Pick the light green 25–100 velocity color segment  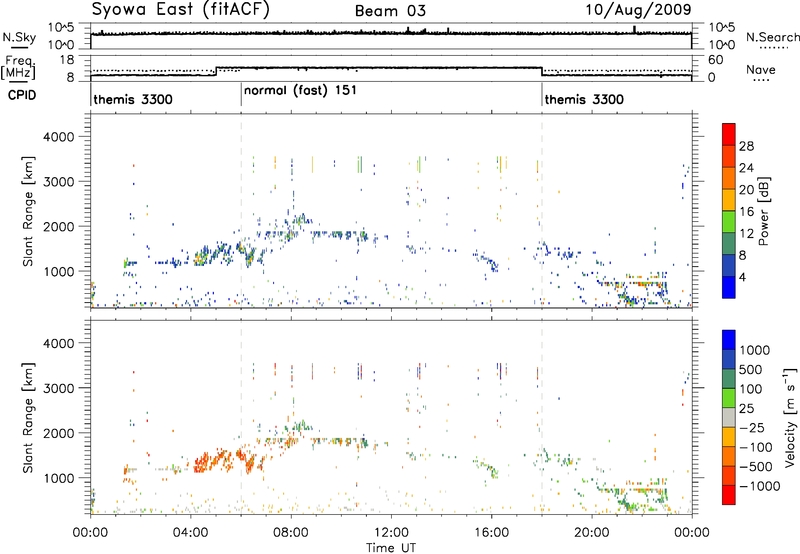729,398
